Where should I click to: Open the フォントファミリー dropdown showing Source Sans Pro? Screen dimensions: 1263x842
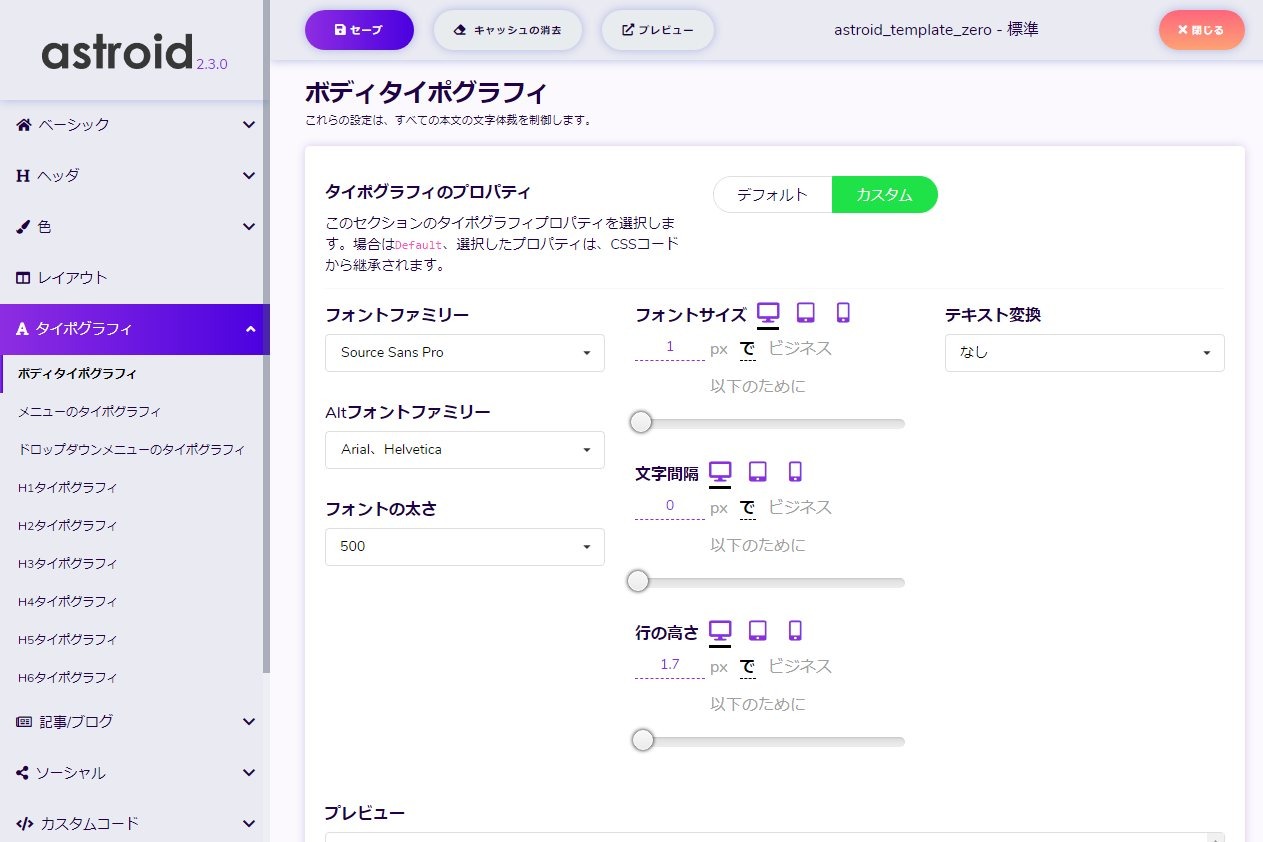464,353
